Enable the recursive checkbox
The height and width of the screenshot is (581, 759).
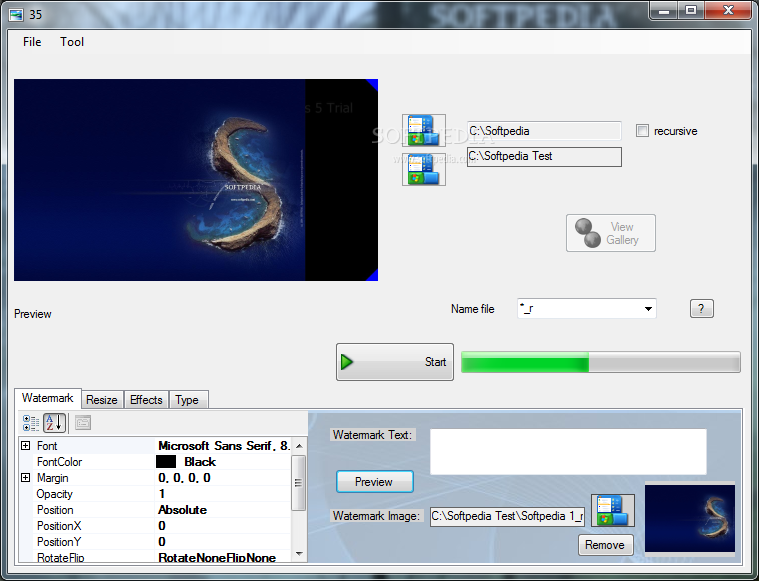(x=642, y=131)
